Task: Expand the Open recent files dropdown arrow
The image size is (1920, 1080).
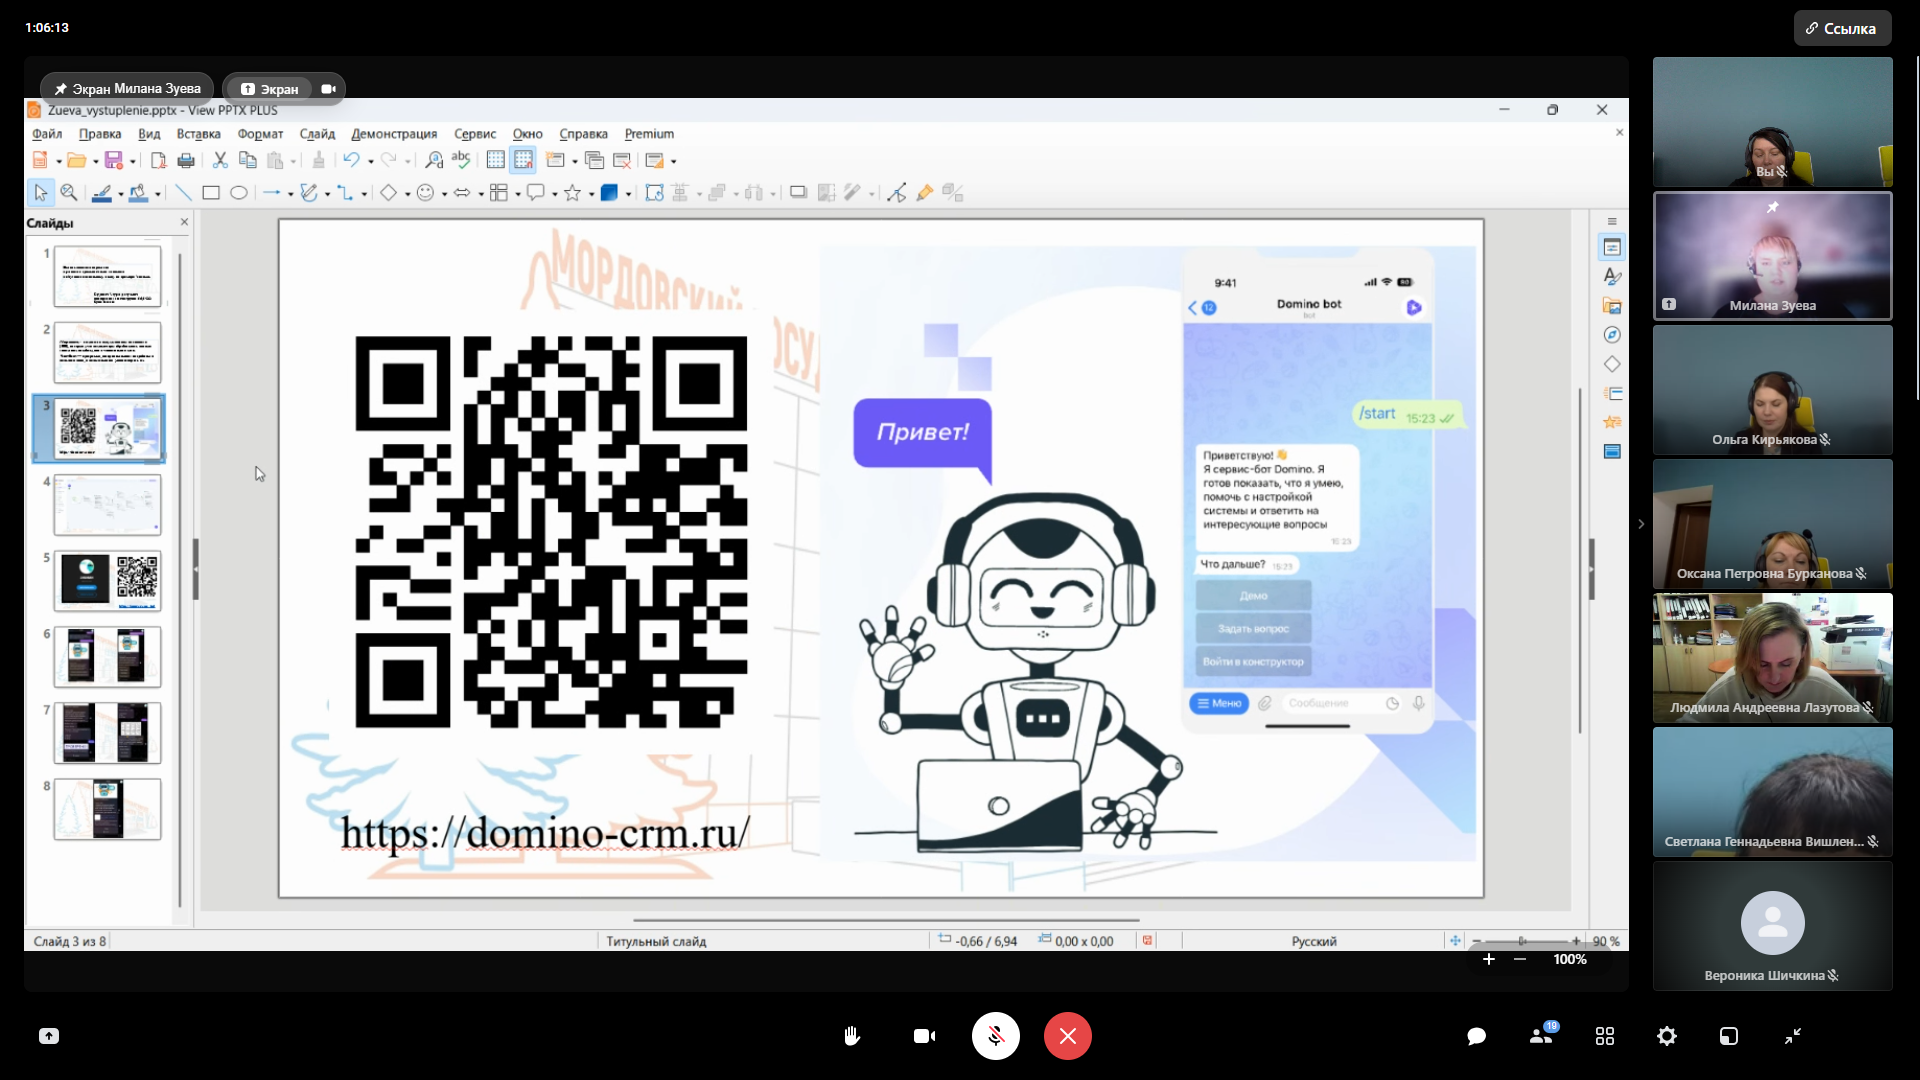Action: tap(95, 161)
